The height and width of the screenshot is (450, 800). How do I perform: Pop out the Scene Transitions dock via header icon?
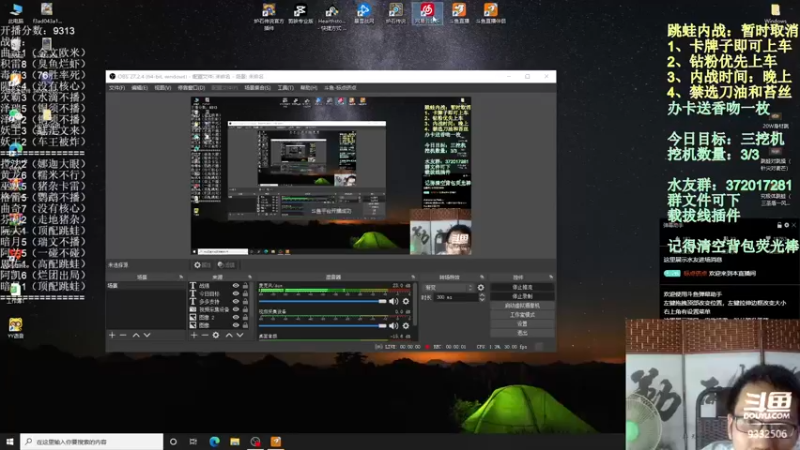pos(482,277)
